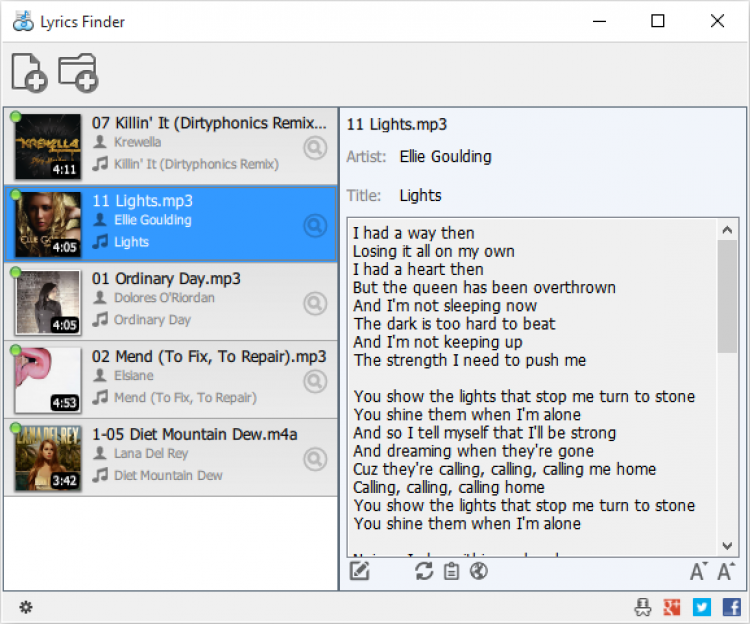This screenshot has width=750, height=624.
Task: Click the Google Plus icon
Action: coord(672,607)
